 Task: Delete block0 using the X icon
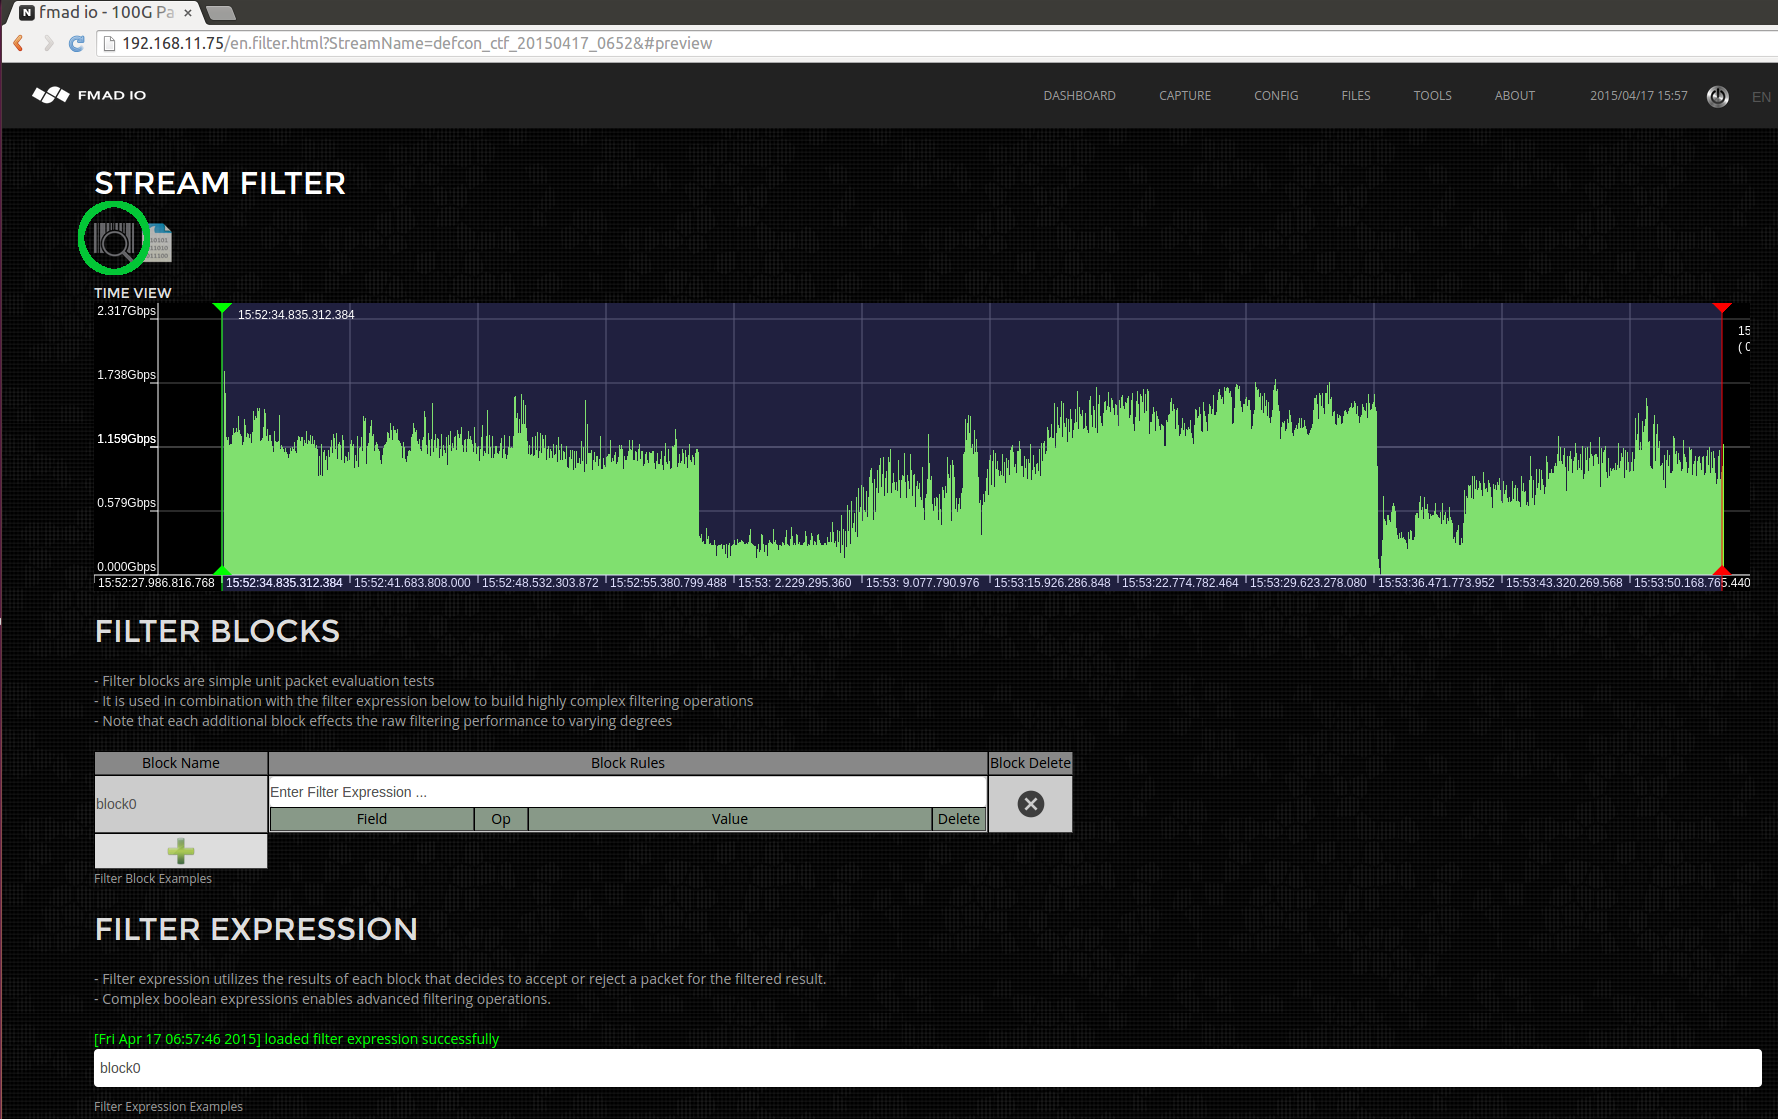[x=1030, y=804]
